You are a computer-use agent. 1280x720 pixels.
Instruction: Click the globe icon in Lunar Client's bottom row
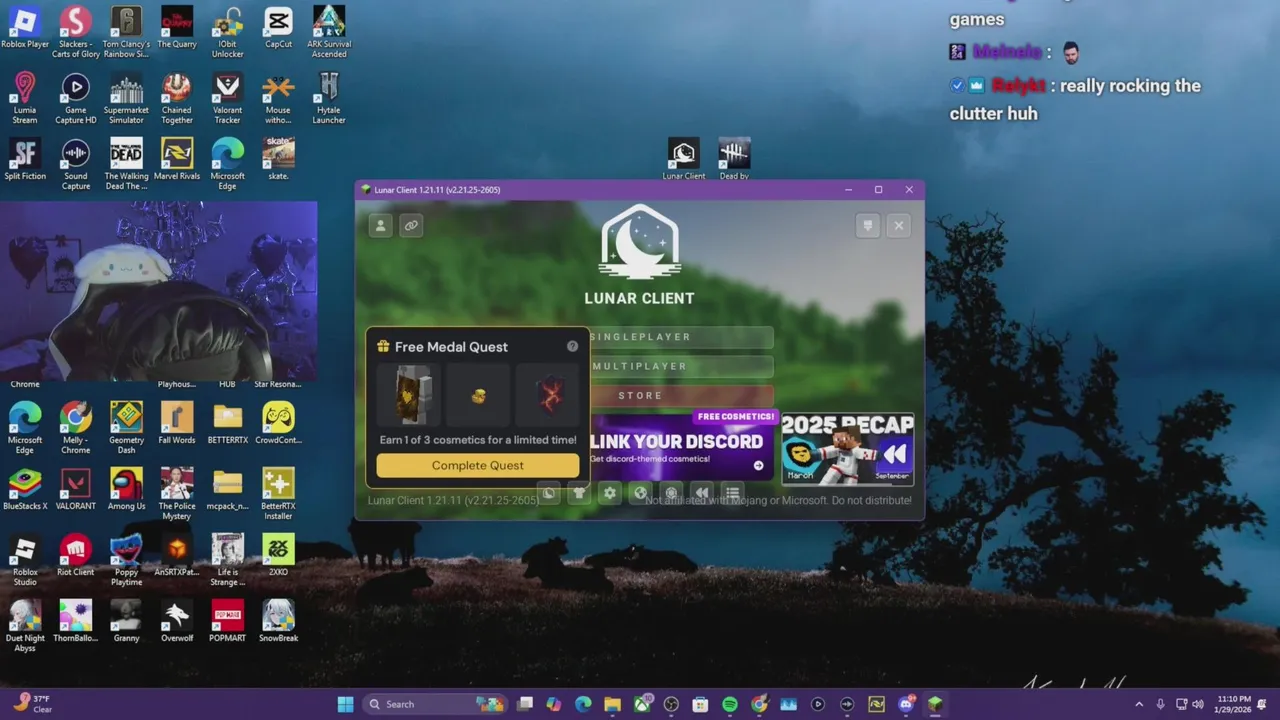640,492
